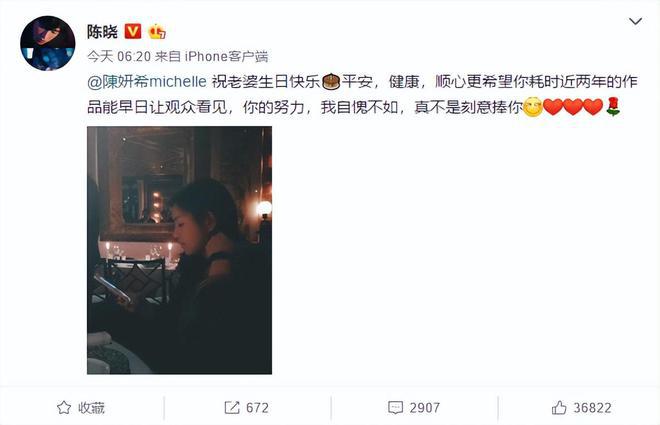The width and height of the screenshot is (660, 425).
Task: Click the username 陈晓
Action: [102, 32]
